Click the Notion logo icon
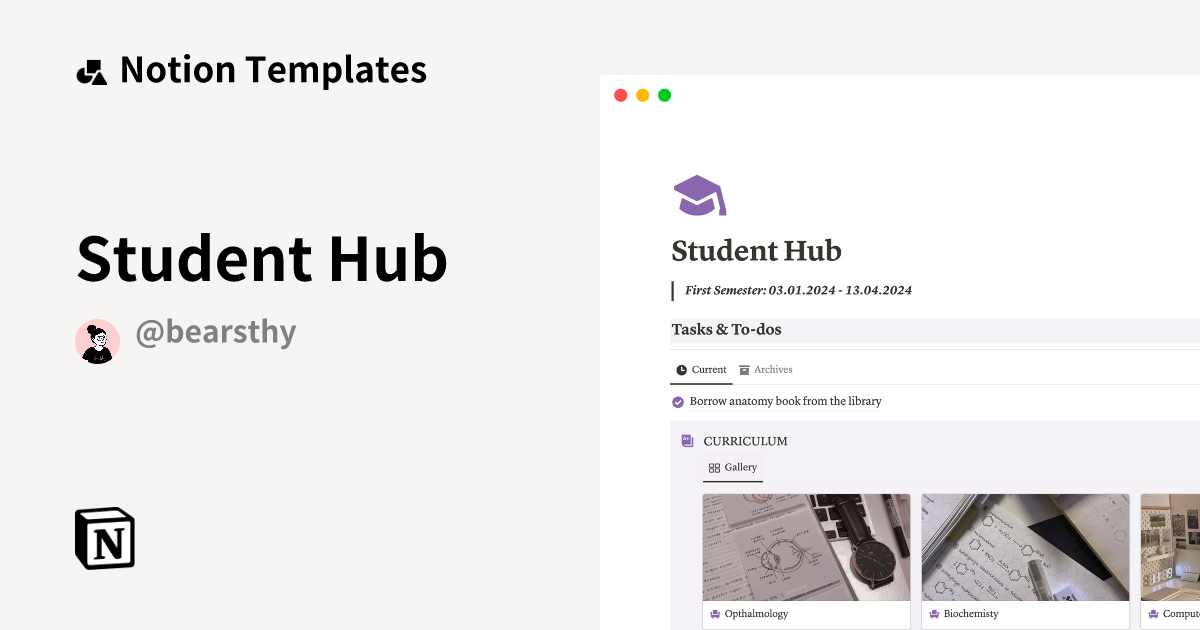Screen dimensions: 1200x630 coord(104,538)
